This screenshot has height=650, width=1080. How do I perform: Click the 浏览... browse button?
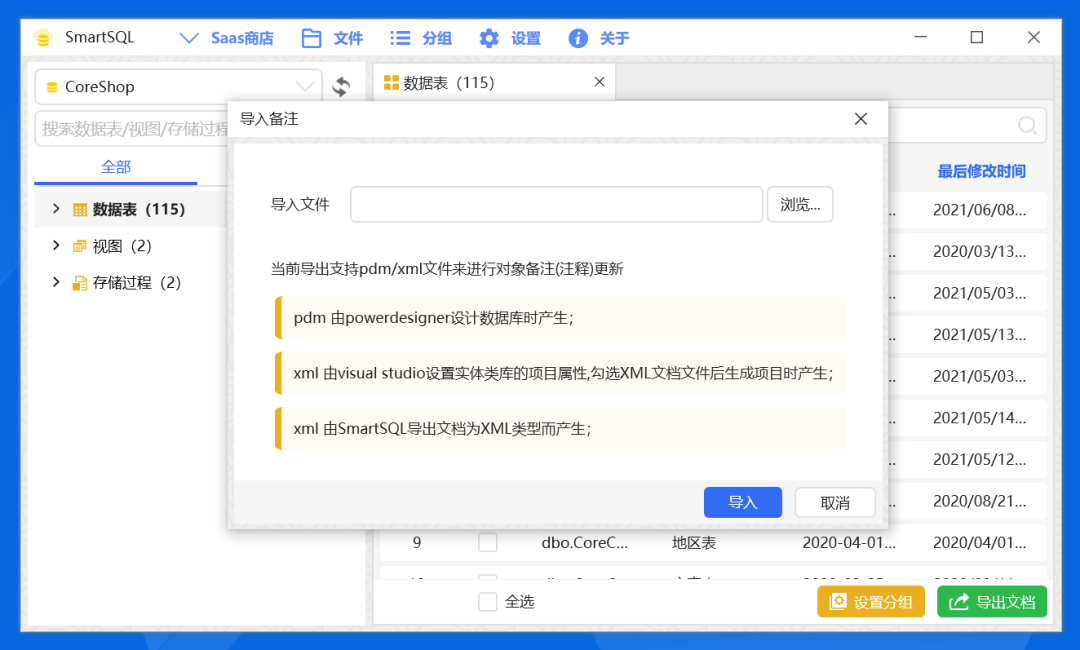800,205
